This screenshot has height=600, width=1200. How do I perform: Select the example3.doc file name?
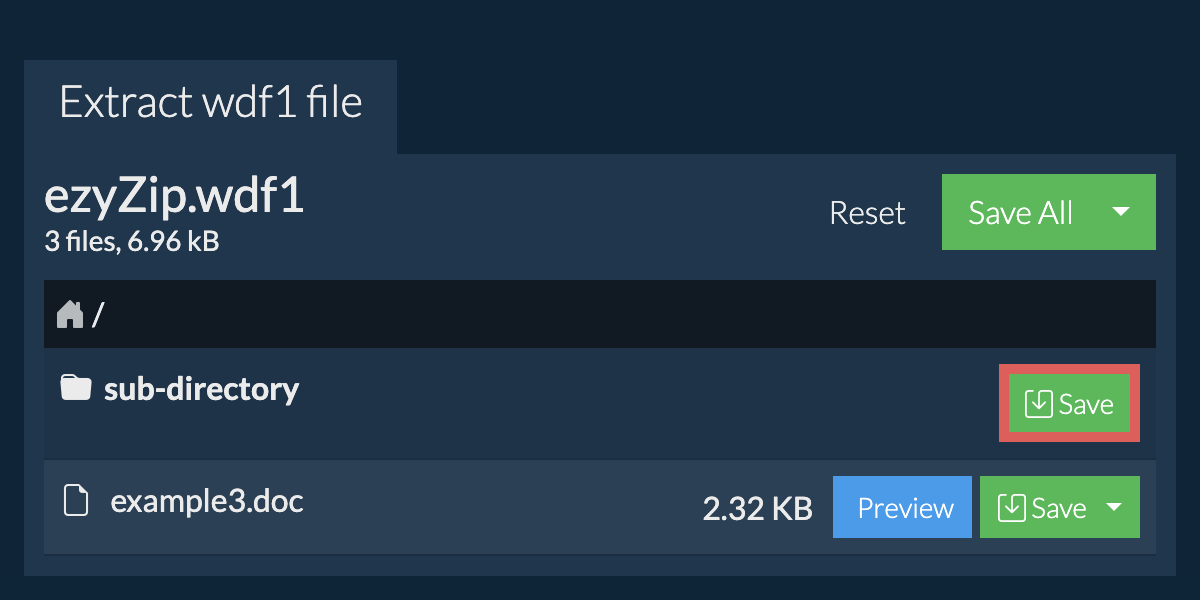(207, 500)
